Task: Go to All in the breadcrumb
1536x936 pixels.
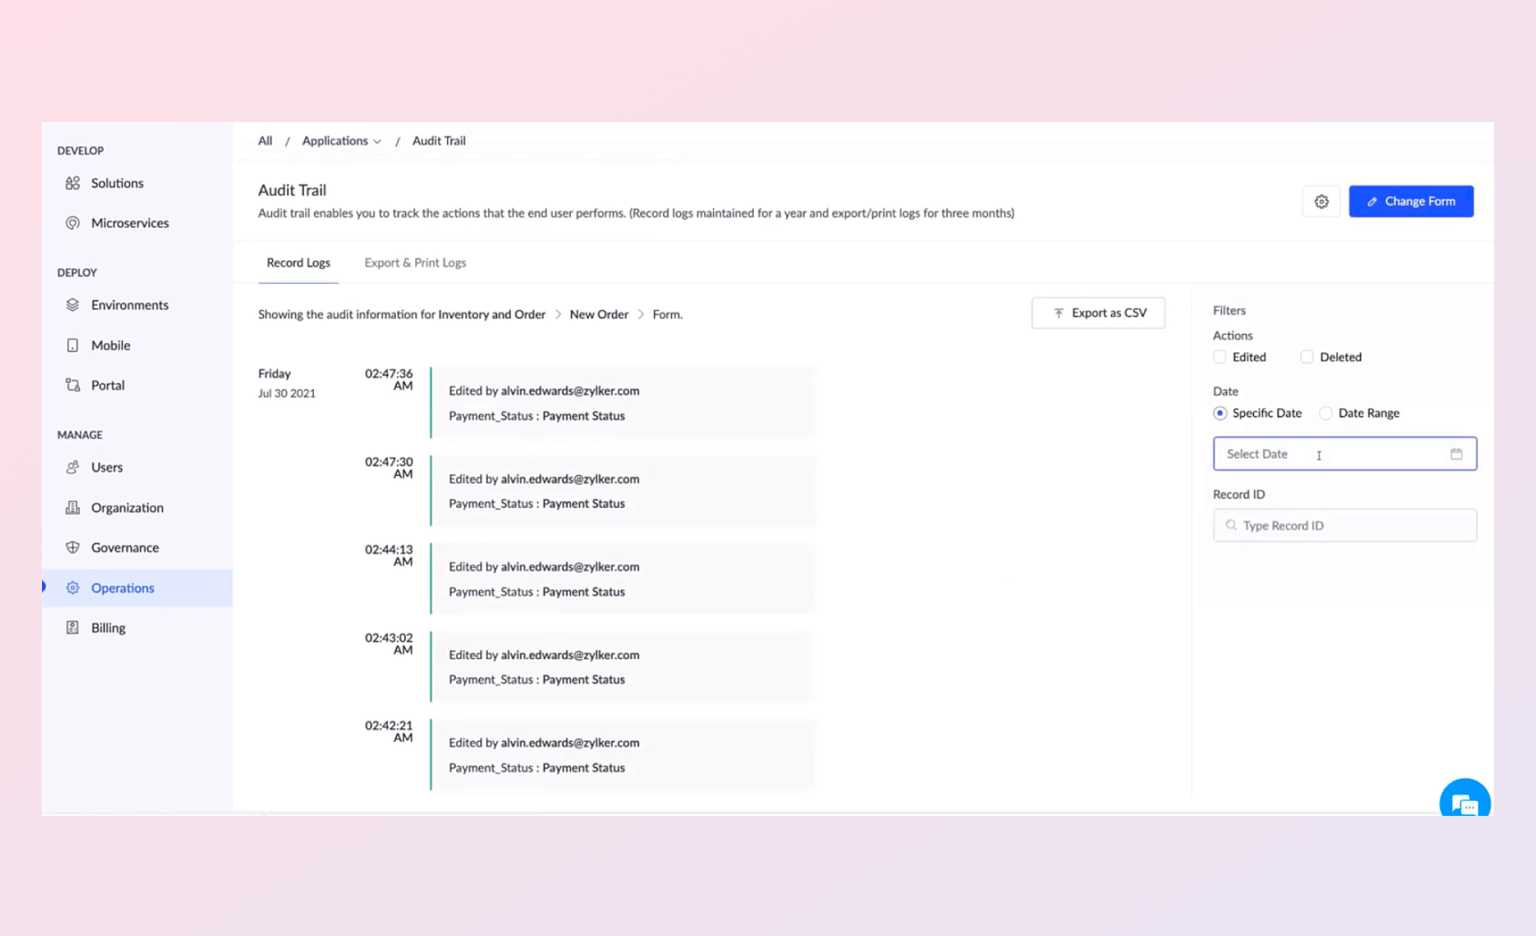Action: point(265,141)
